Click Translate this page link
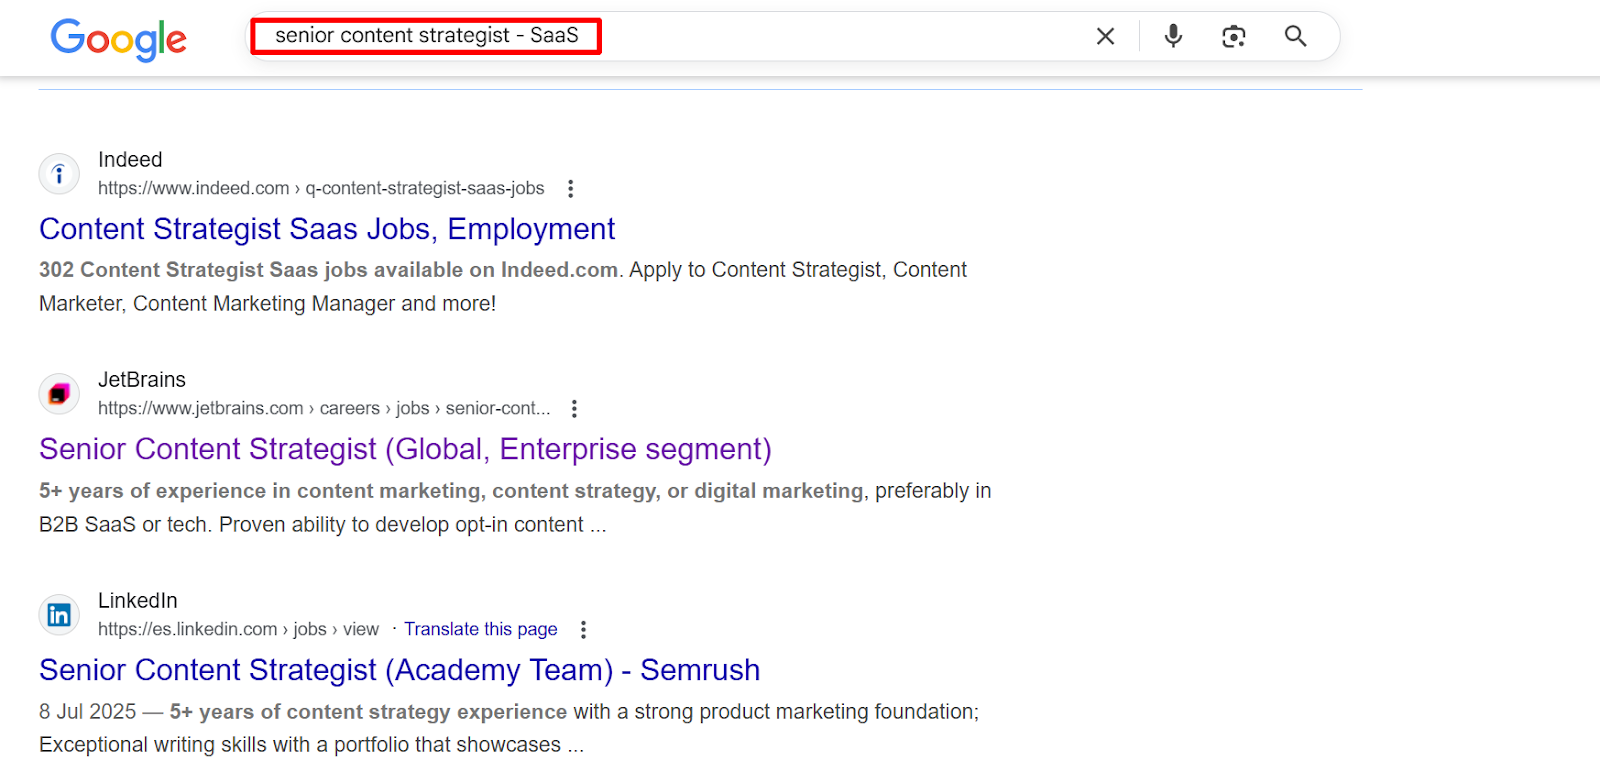 coord(481,629)
